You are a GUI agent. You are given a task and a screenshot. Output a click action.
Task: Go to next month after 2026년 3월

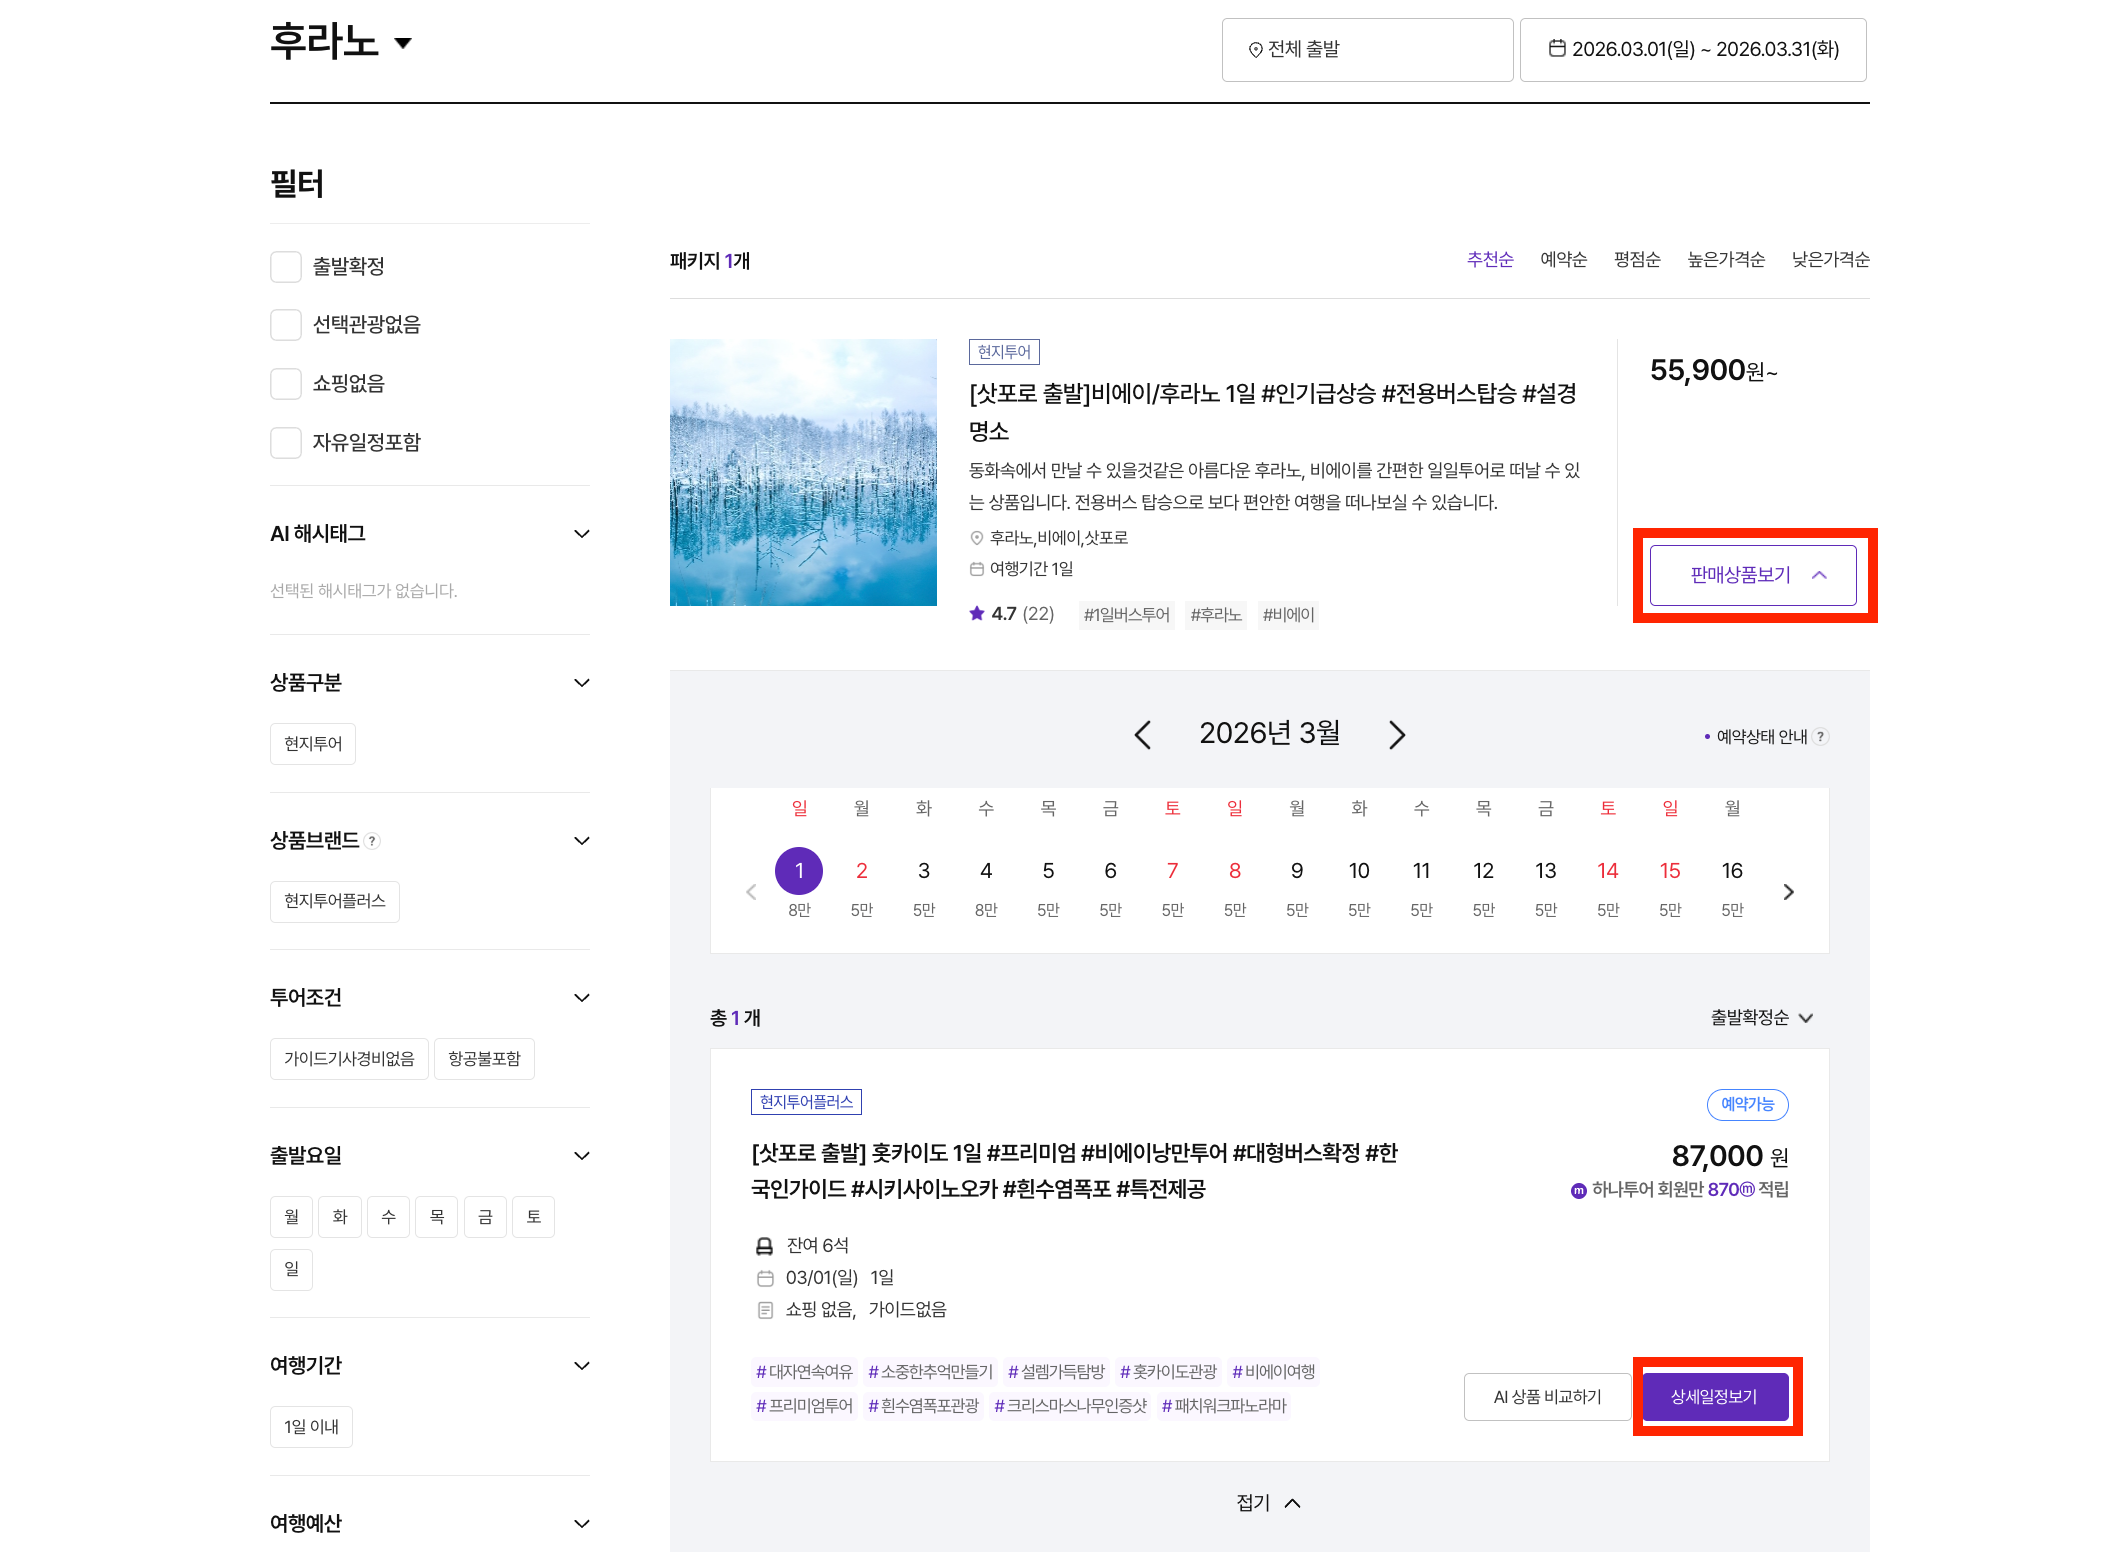[1397, 735]
